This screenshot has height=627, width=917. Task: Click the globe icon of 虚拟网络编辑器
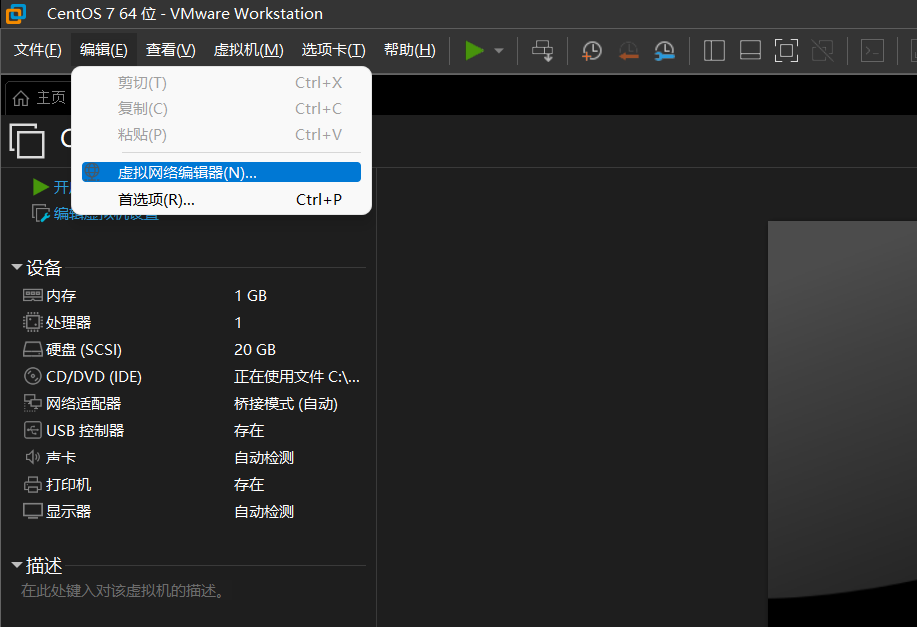pyautogui.click(x=92, y=171)
